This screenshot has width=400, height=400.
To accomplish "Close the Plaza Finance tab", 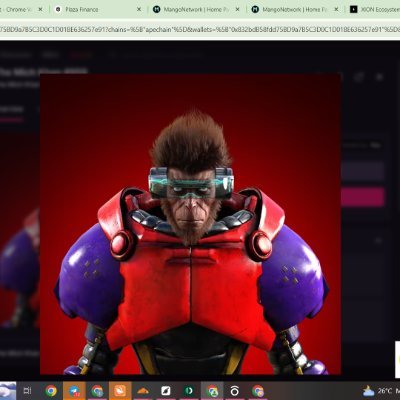I will 139,9.
